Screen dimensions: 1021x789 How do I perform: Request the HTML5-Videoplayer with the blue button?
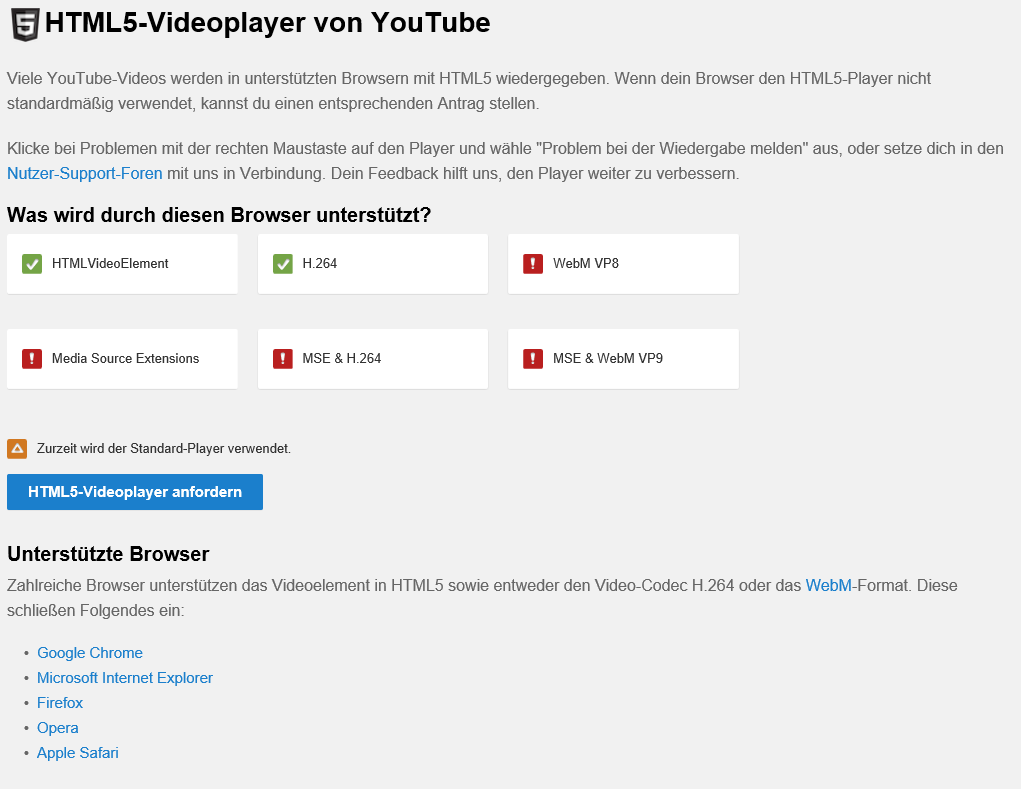click(135, 492)
